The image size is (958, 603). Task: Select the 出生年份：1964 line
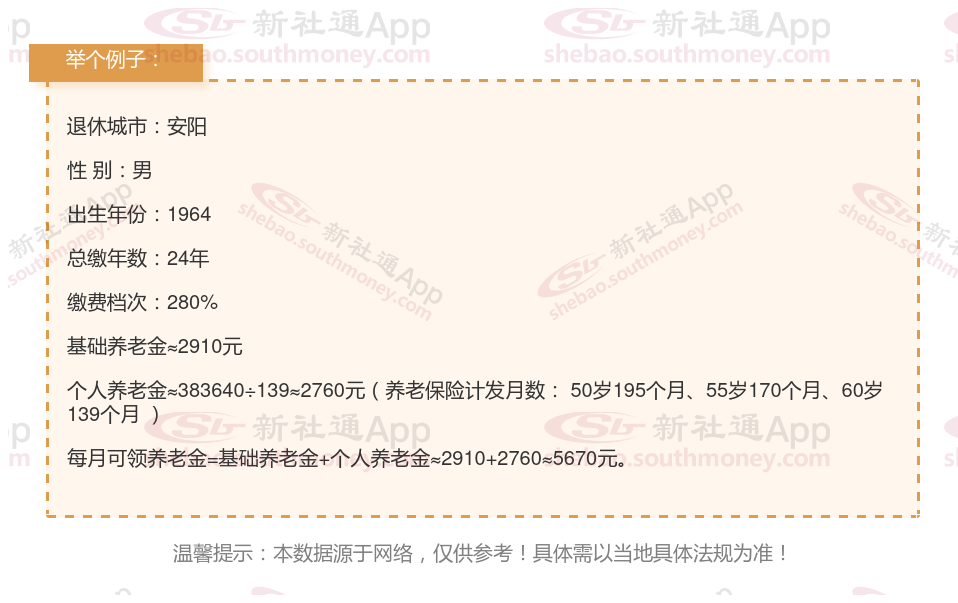(139, 214)
